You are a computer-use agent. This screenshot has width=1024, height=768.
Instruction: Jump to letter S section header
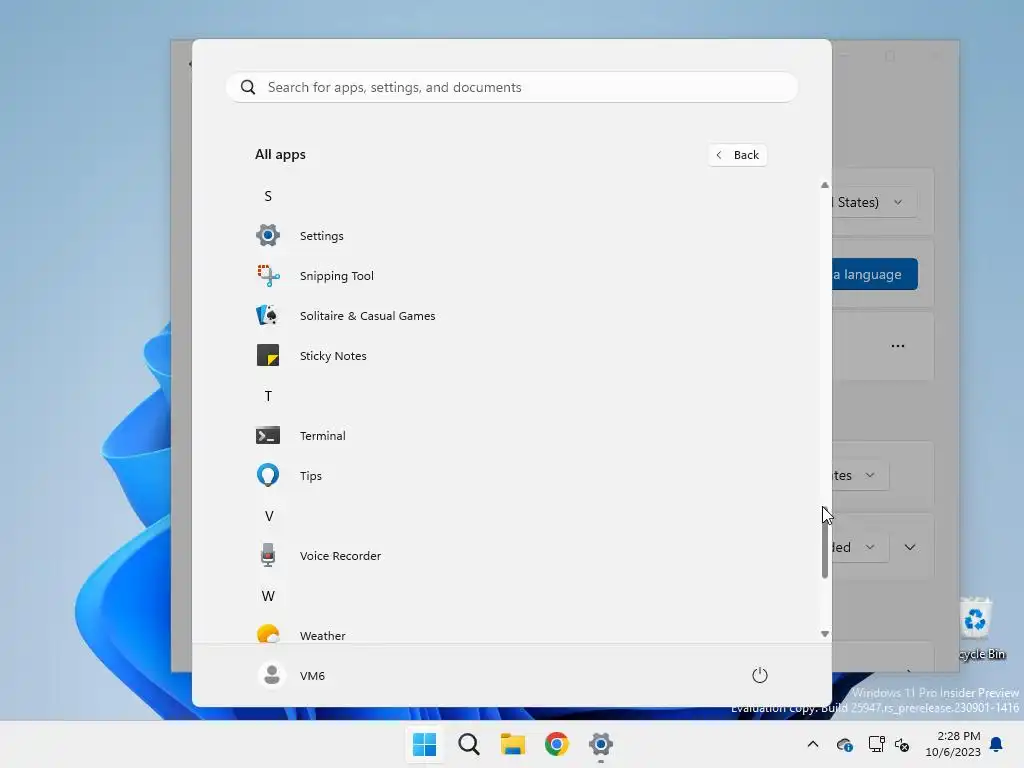click(x=268, y=196)
